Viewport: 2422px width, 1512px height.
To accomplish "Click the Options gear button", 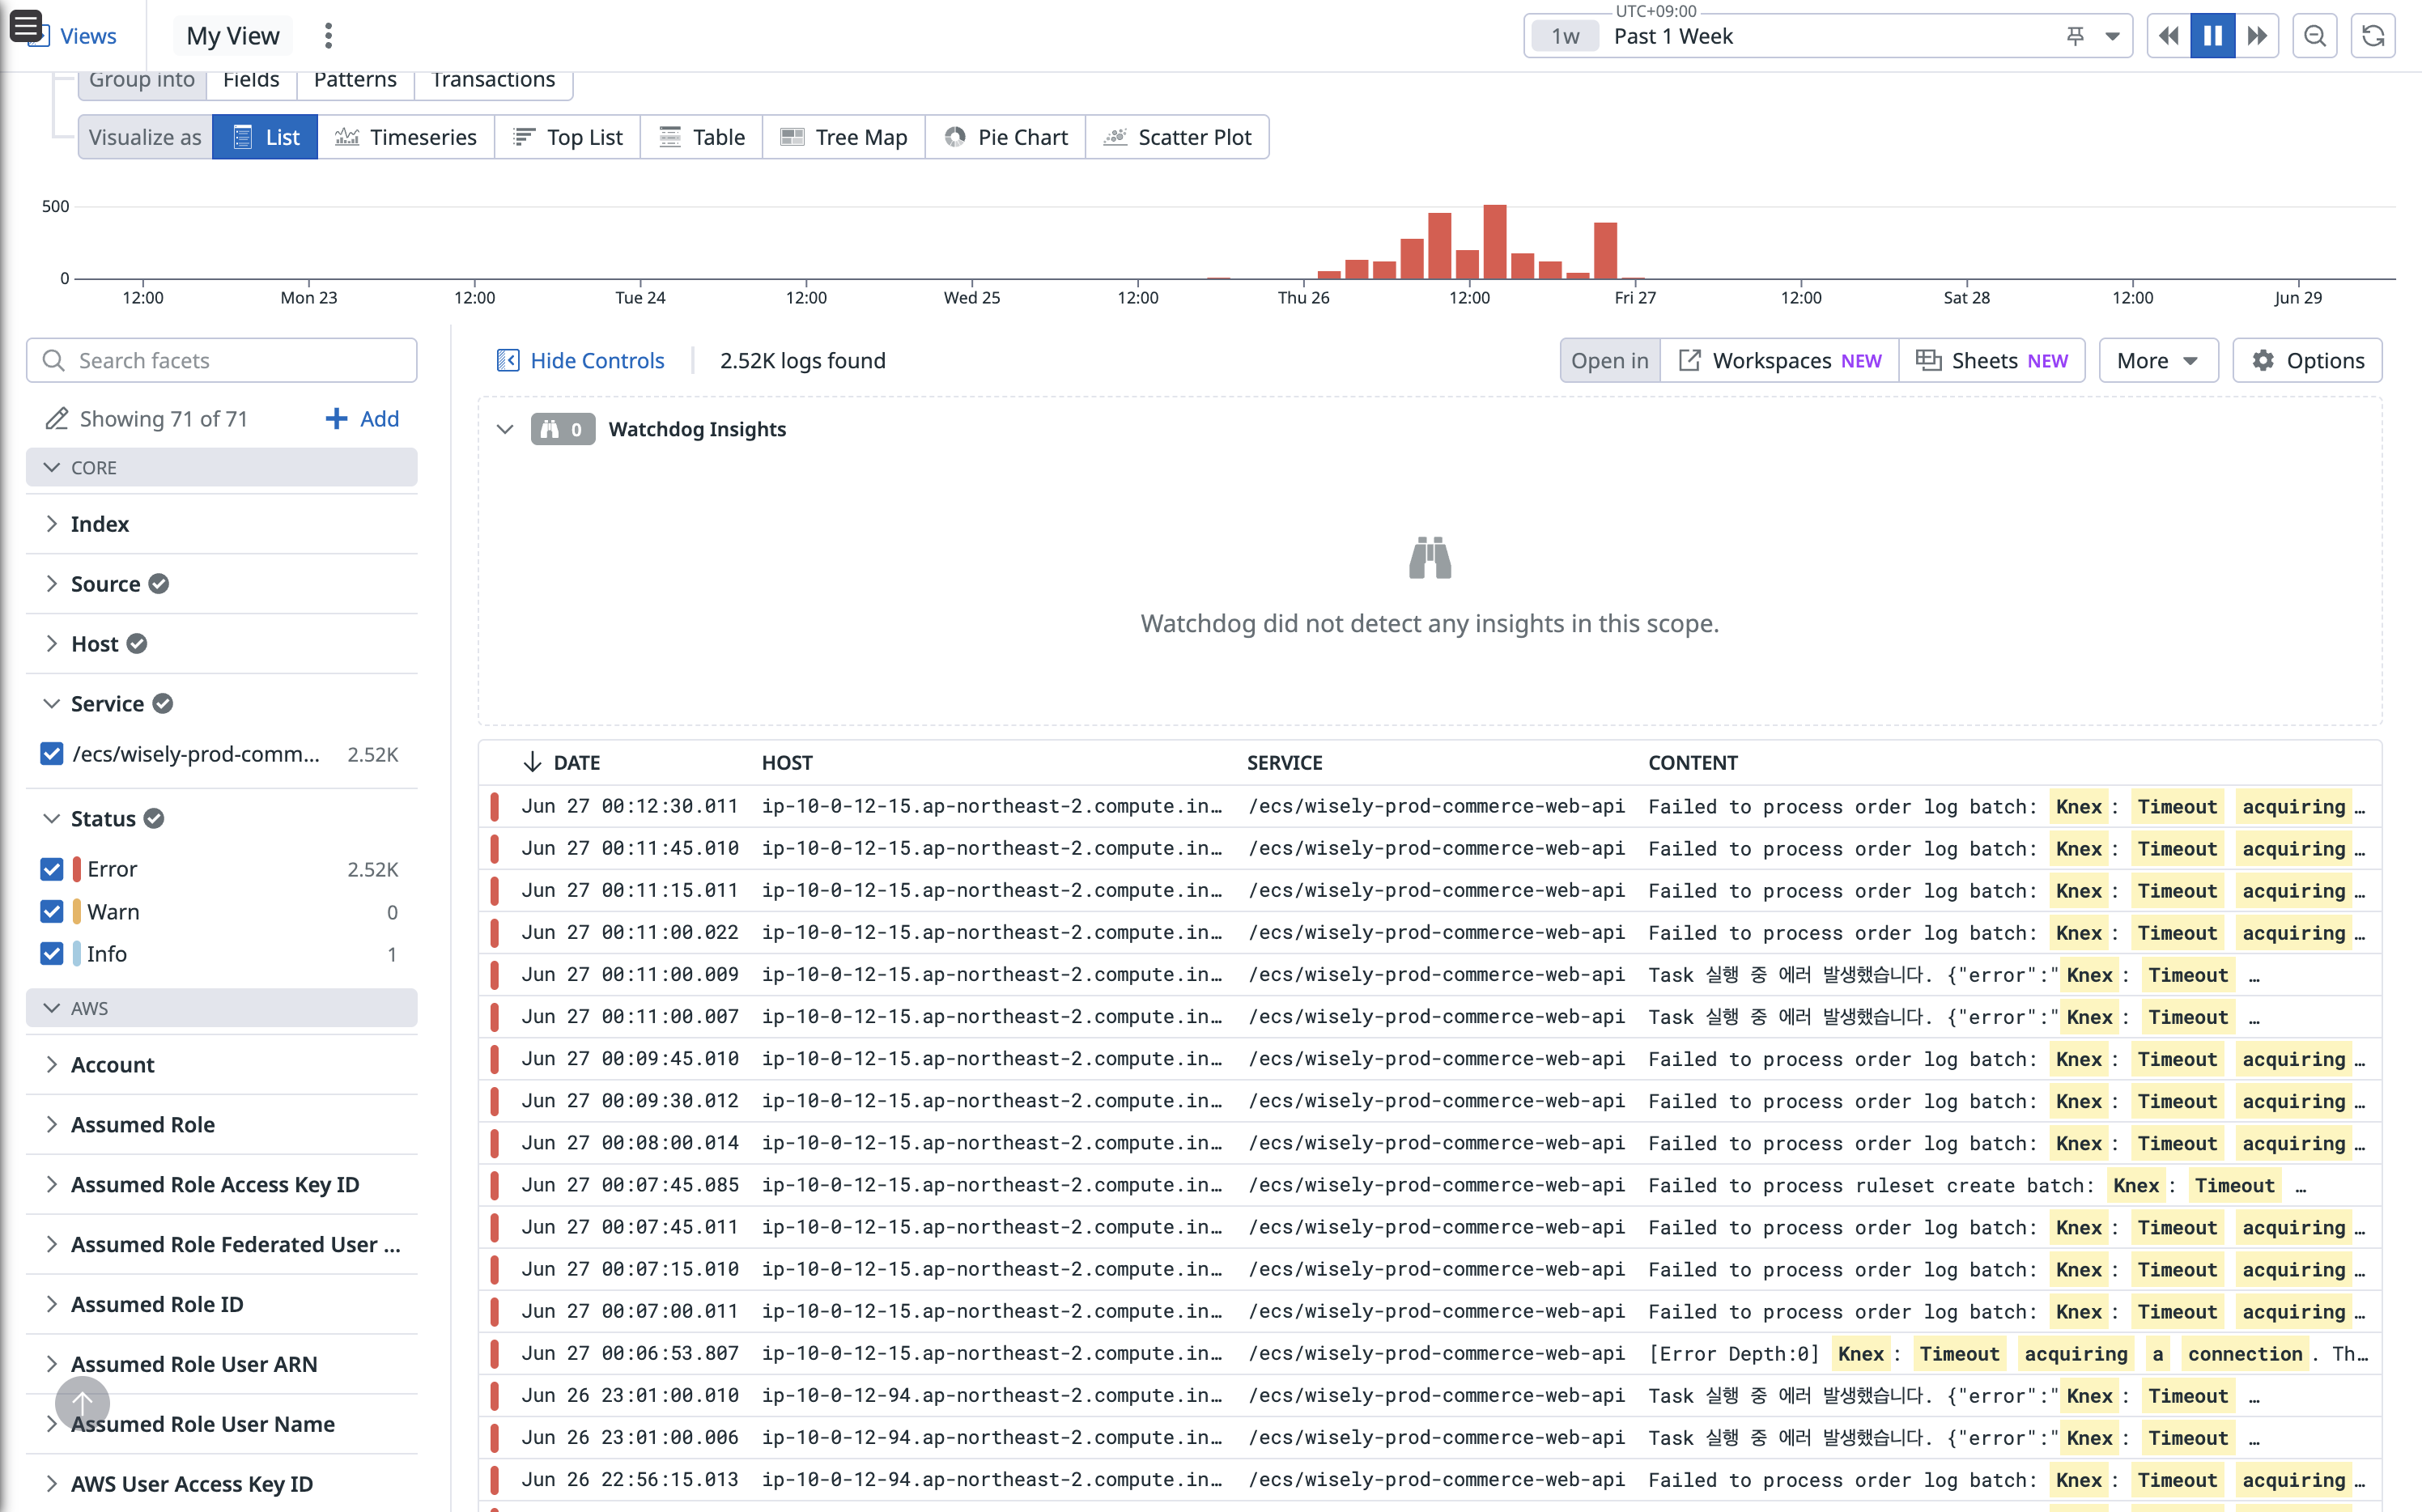I will (x=2307, y=360).
